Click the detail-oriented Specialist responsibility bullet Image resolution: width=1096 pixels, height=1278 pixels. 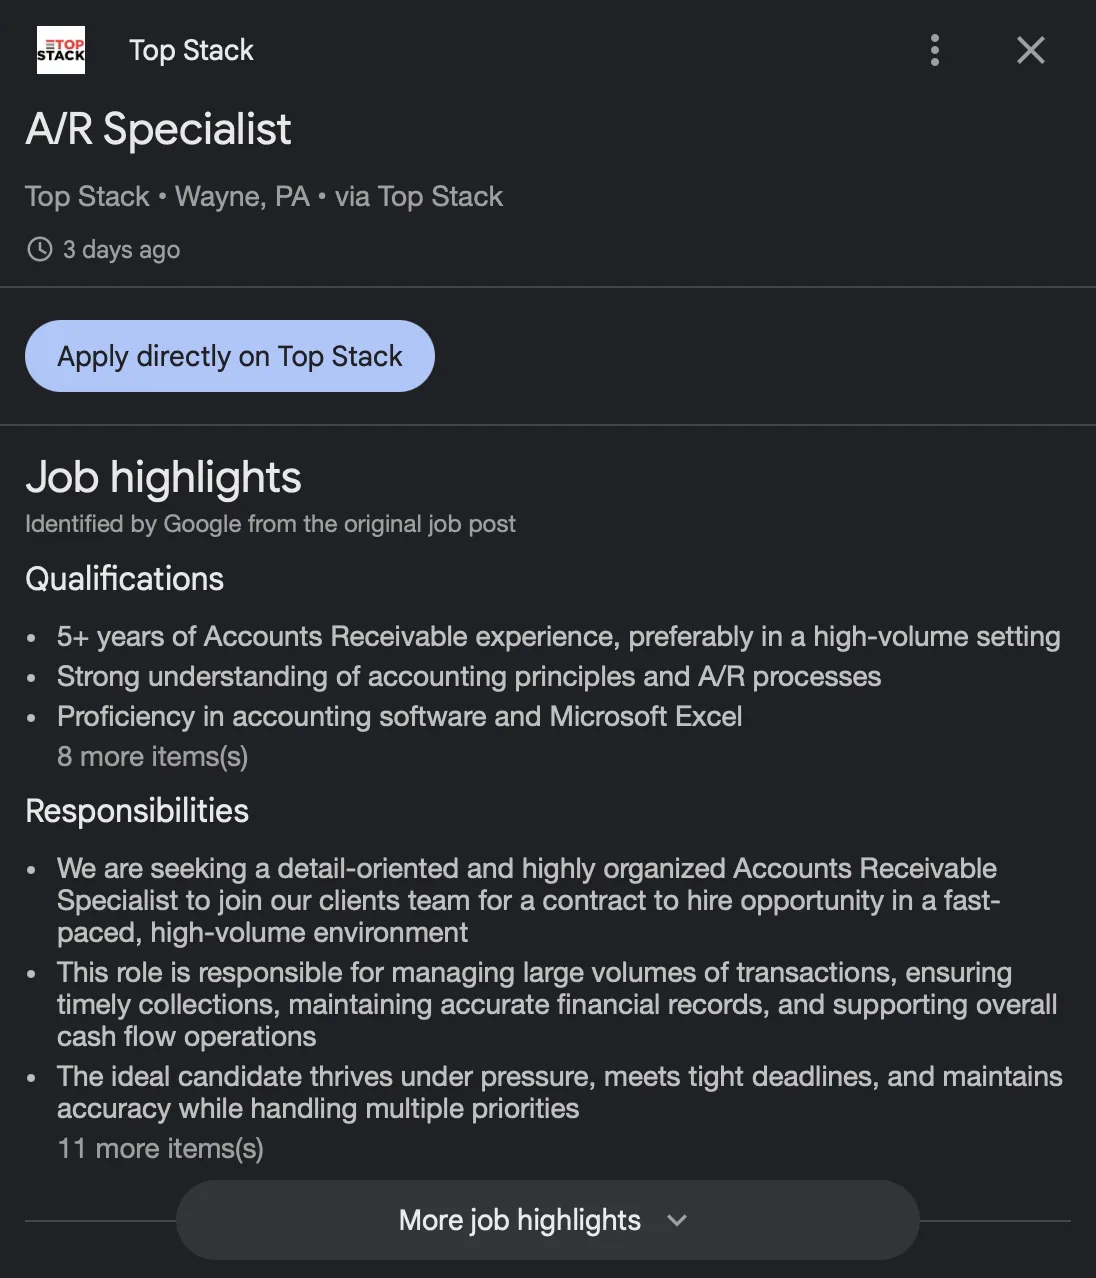coord(527,900)
